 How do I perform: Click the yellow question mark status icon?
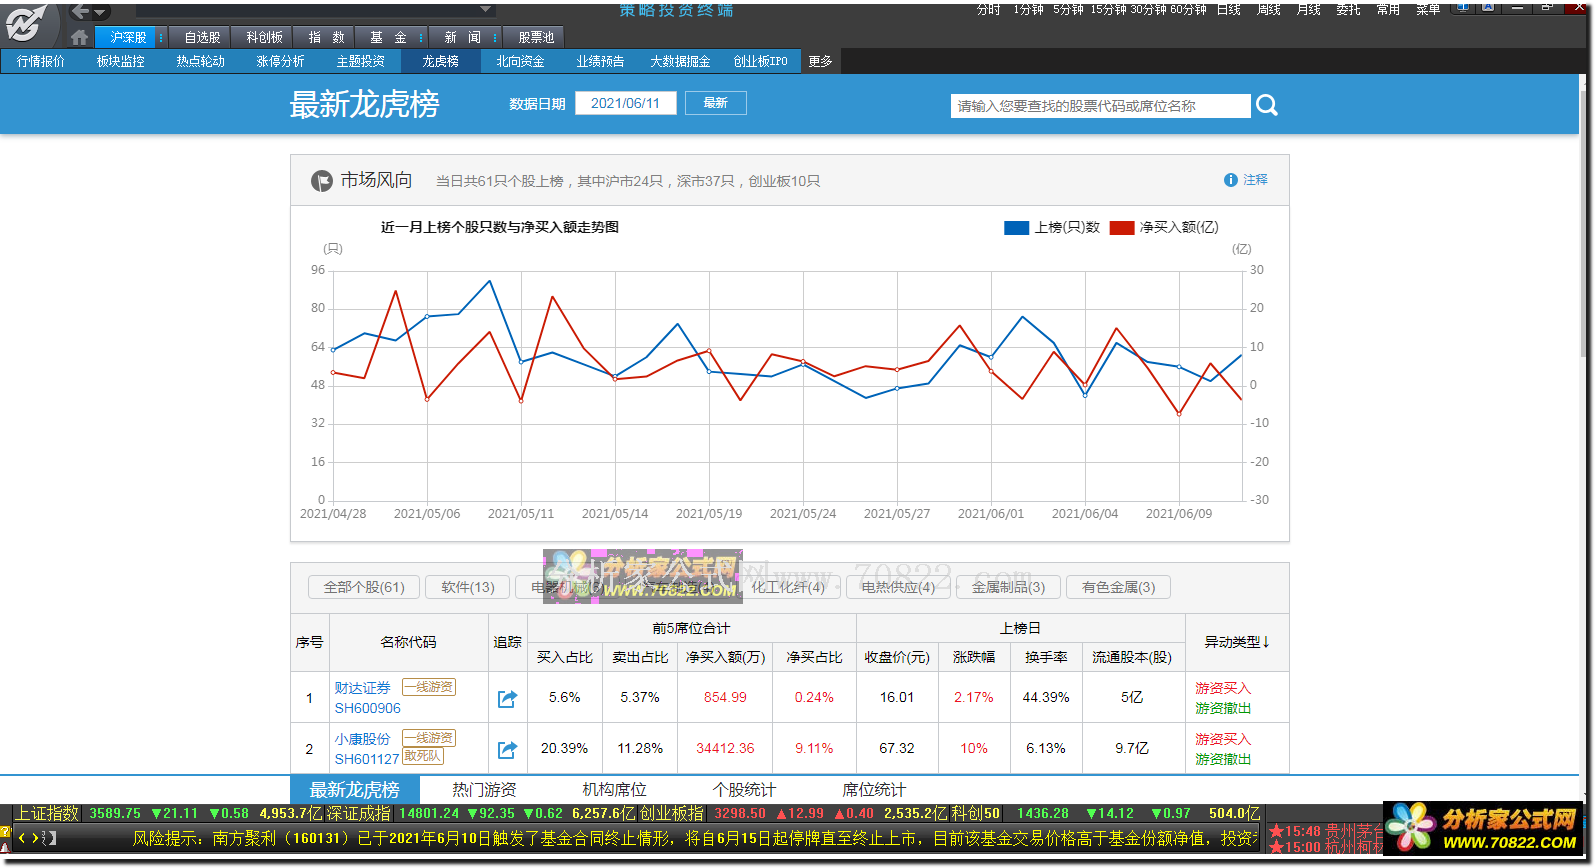tap(6, 832)
